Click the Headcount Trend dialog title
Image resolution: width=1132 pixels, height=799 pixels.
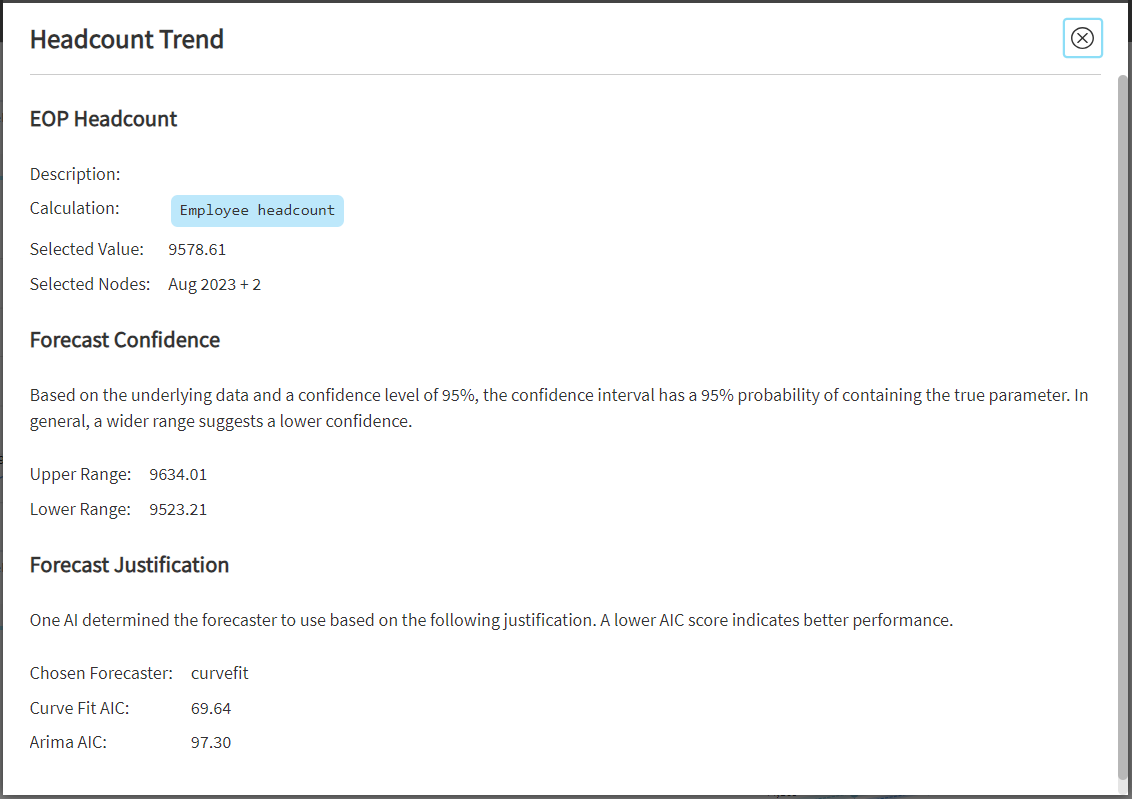tap(127, 39)
